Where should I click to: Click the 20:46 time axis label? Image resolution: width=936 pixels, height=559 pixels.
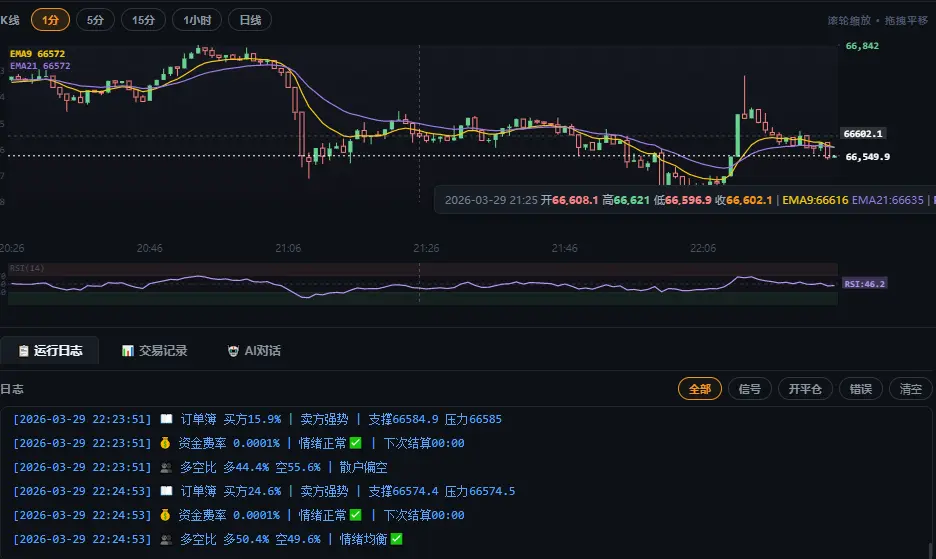coord(149,248)
